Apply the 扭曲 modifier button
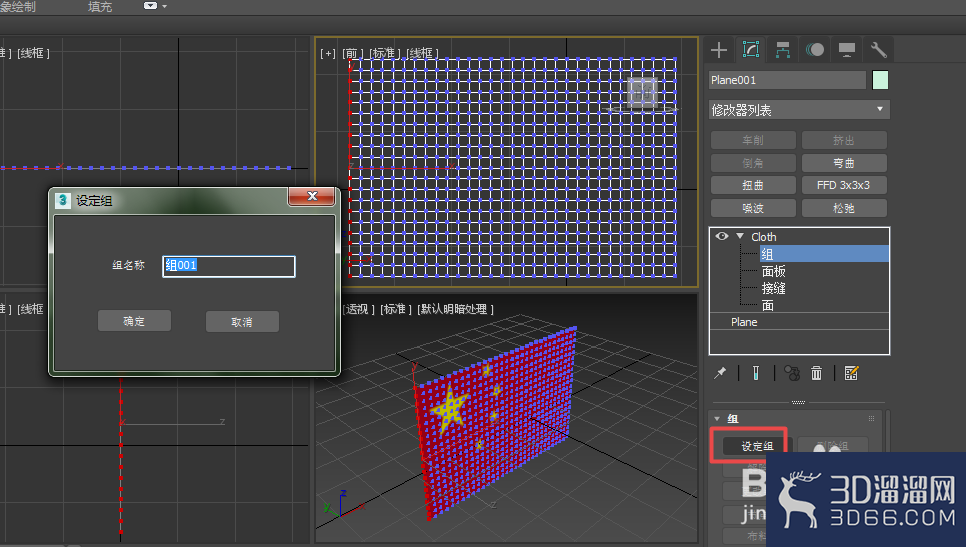 point(753,185)
